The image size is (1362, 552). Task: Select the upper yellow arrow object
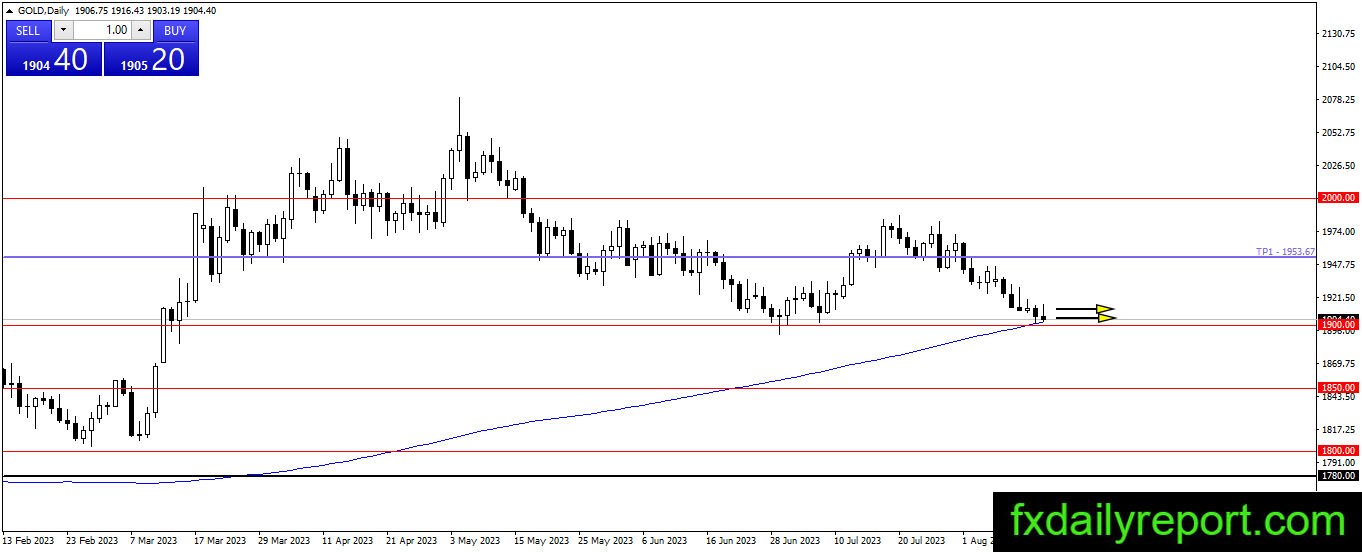[x=1085, y=309]
